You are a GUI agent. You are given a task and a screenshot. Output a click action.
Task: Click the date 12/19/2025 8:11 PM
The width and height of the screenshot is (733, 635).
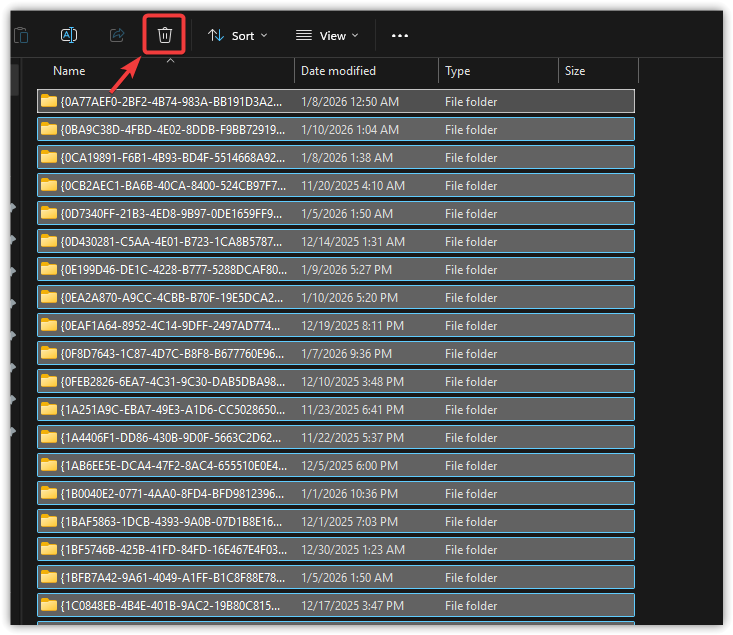point(352,325)
